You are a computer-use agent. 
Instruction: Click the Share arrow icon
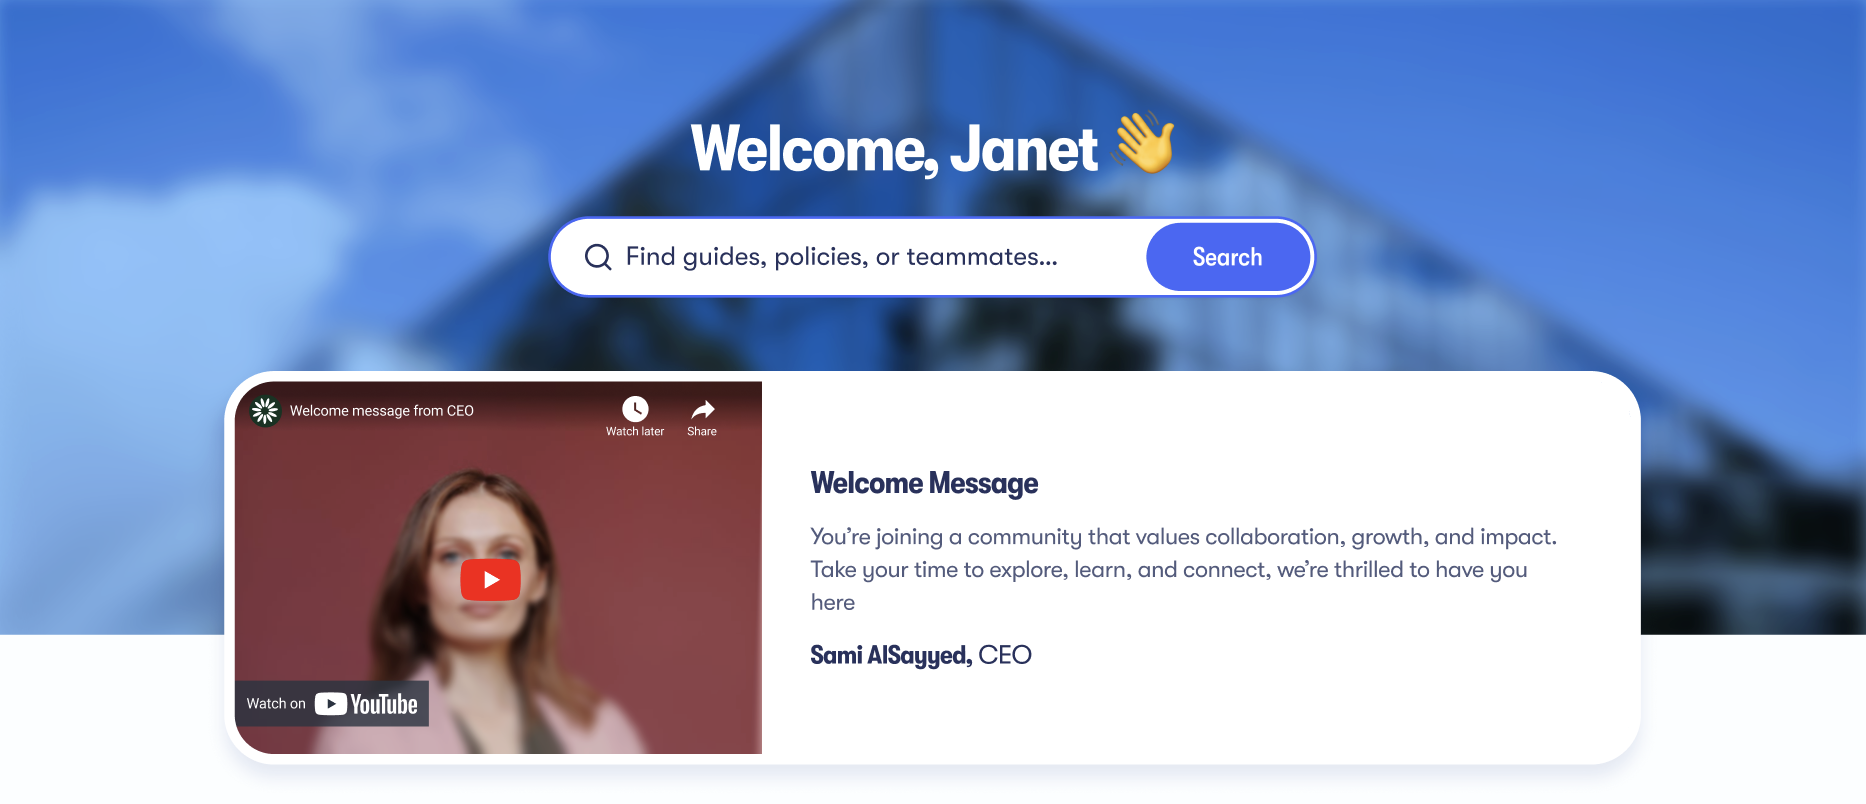pos(703,409)
